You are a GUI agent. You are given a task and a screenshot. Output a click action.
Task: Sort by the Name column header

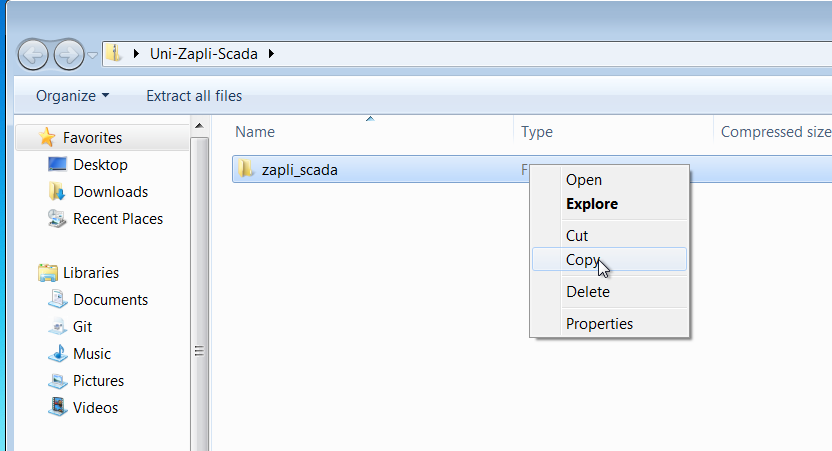pyautogui.click(x=255, y=132)
